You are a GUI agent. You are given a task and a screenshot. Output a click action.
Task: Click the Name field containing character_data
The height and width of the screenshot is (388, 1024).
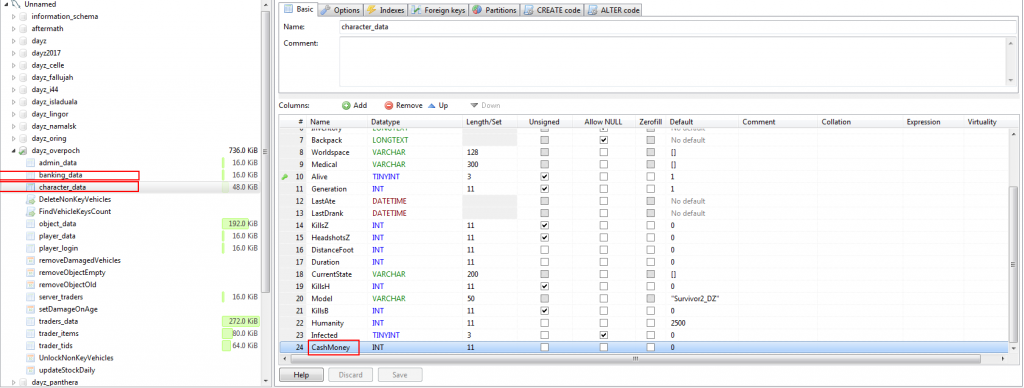coord(679,28)
